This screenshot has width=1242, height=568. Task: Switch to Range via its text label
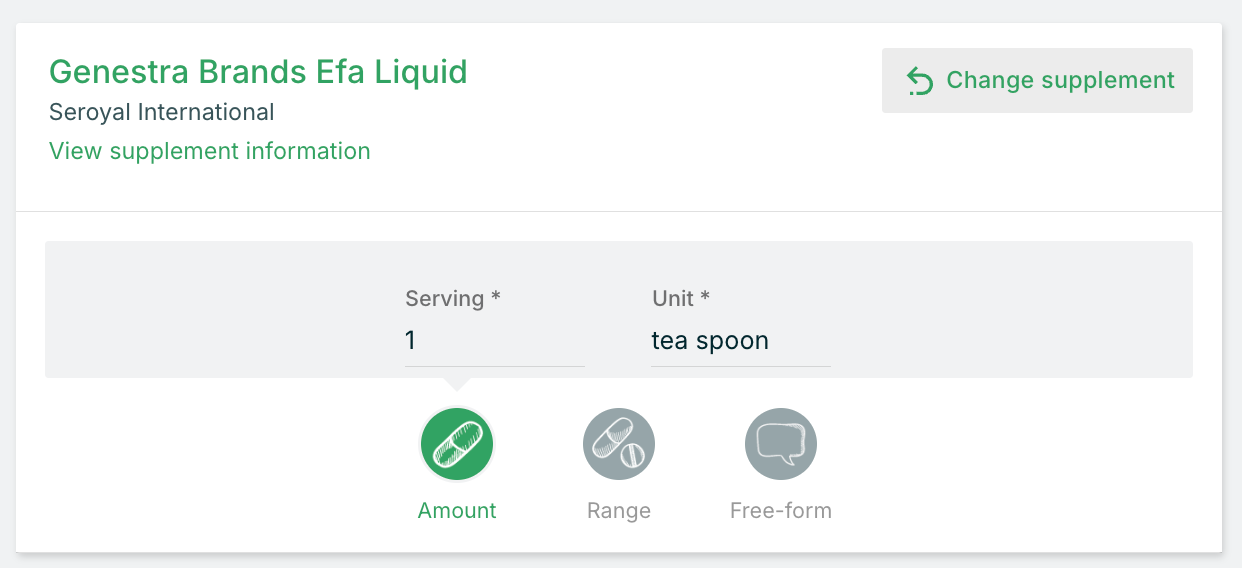click(x=619, y=511)
